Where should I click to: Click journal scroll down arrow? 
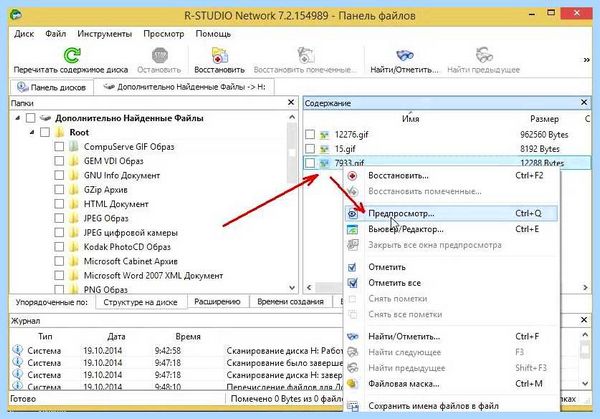coord(585,383)
